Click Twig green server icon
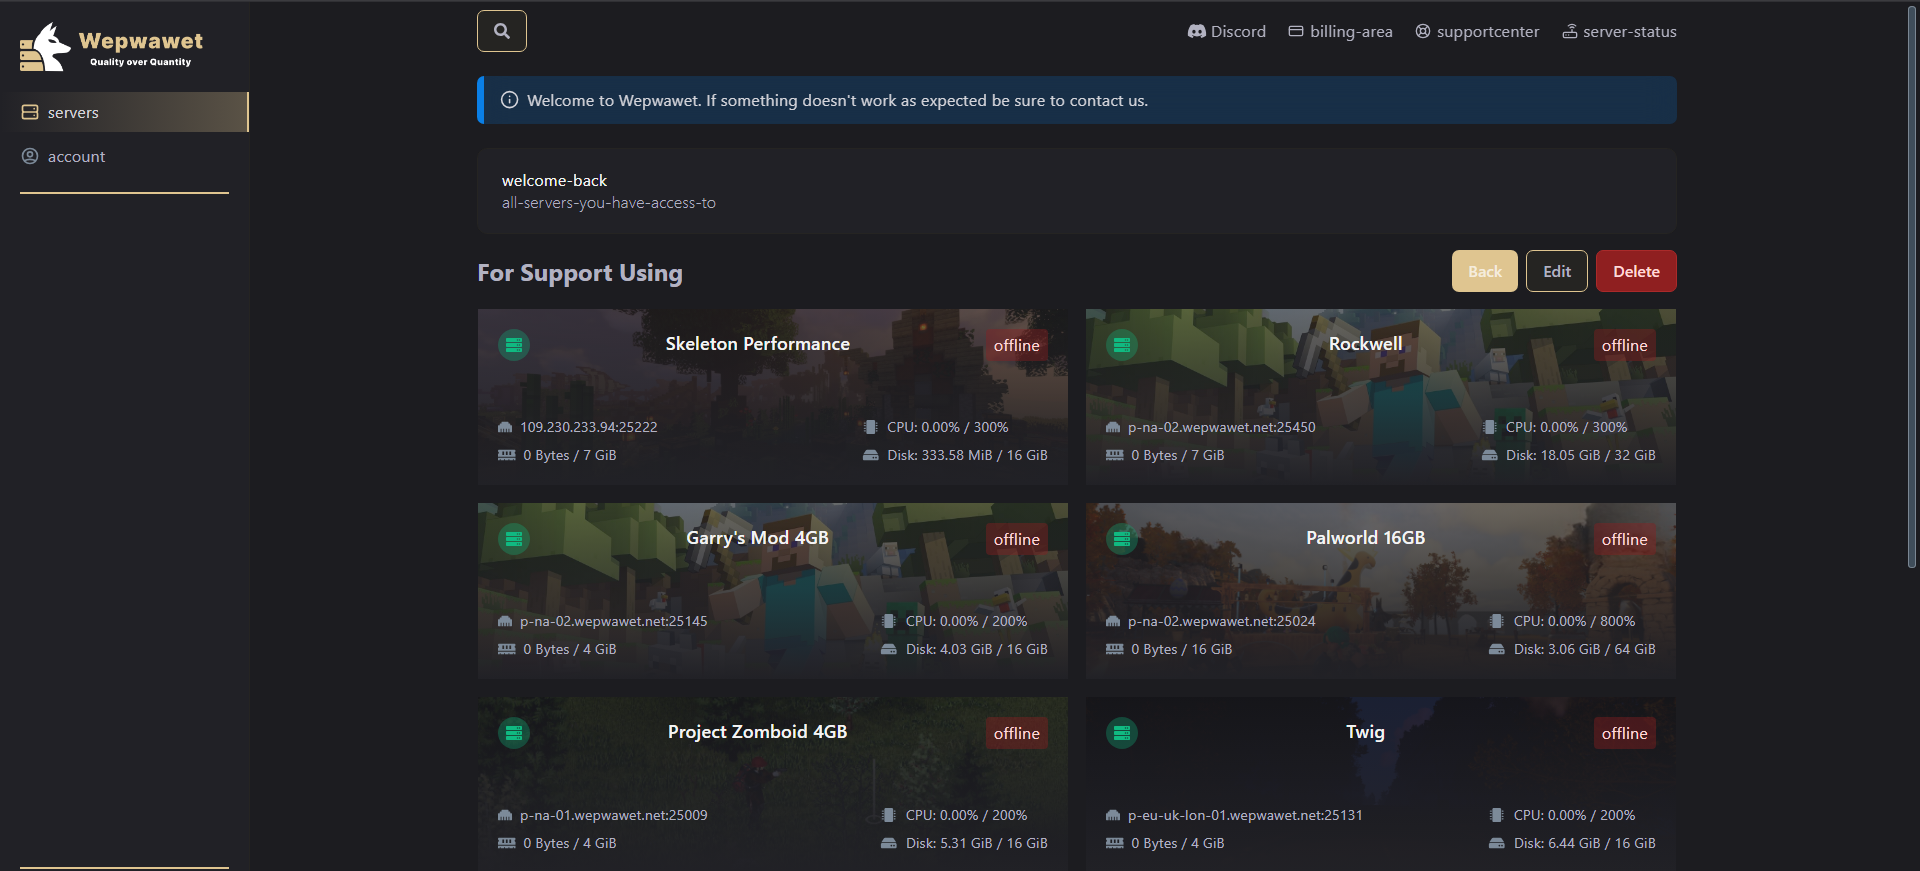 [1122, 733]
